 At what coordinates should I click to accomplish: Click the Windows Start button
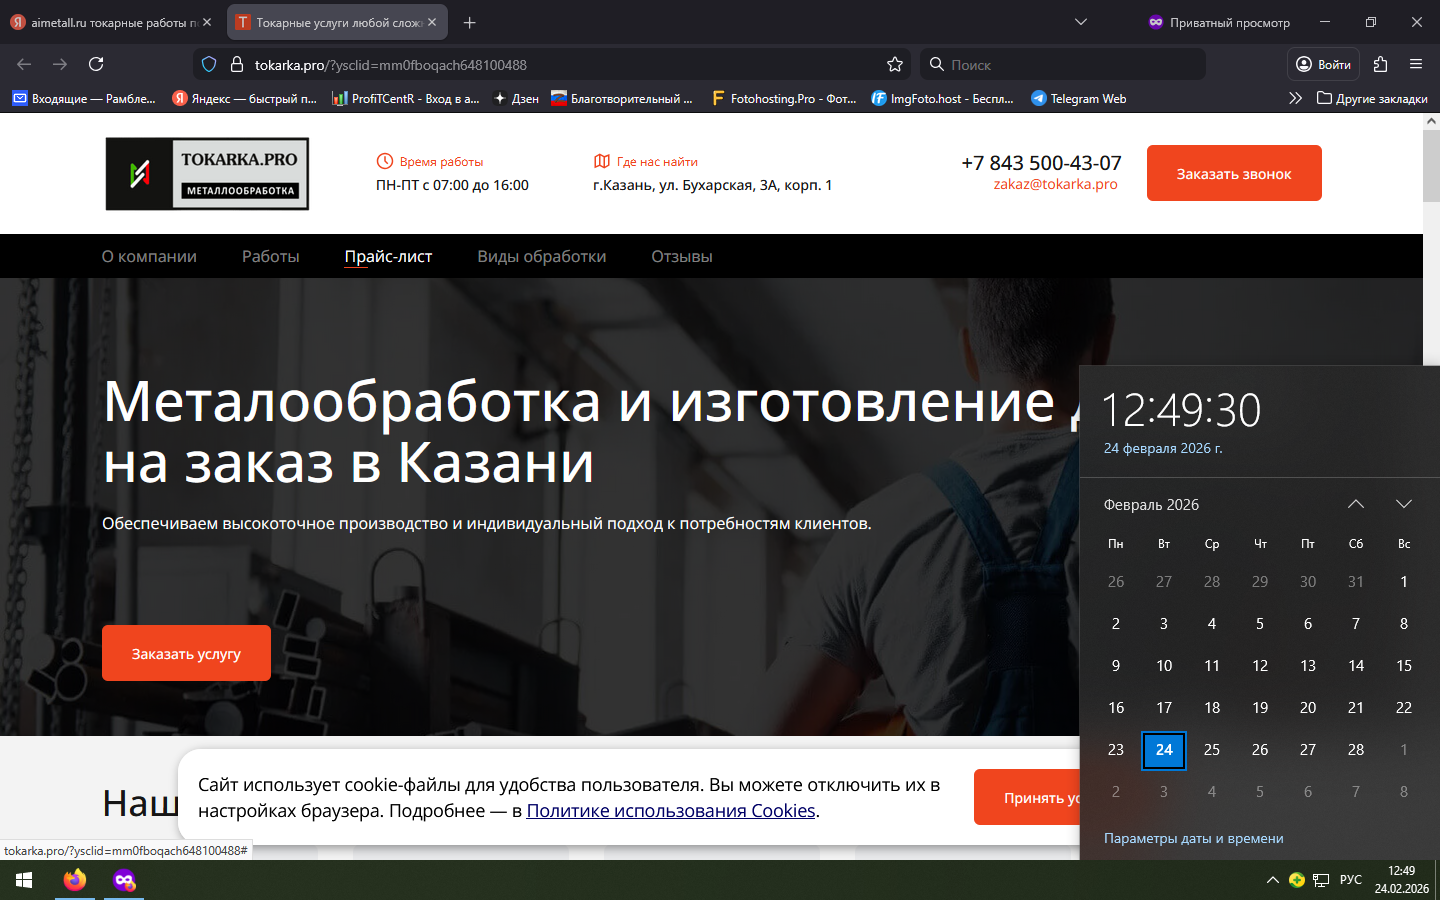click(24, 880)
